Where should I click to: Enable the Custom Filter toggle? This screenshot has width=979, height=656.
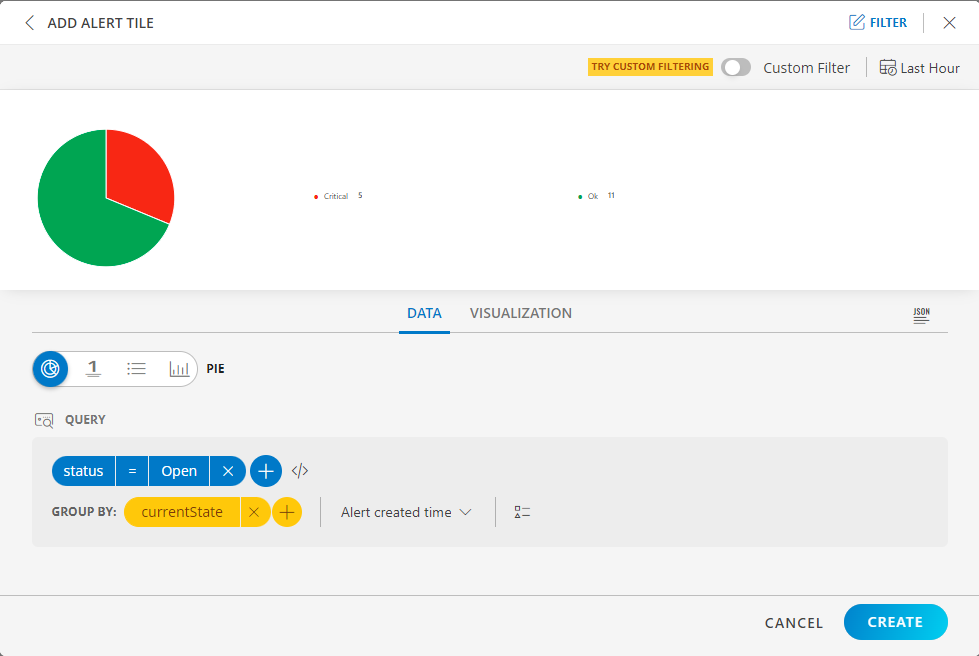pyautogui.click(x=736, y=67)
